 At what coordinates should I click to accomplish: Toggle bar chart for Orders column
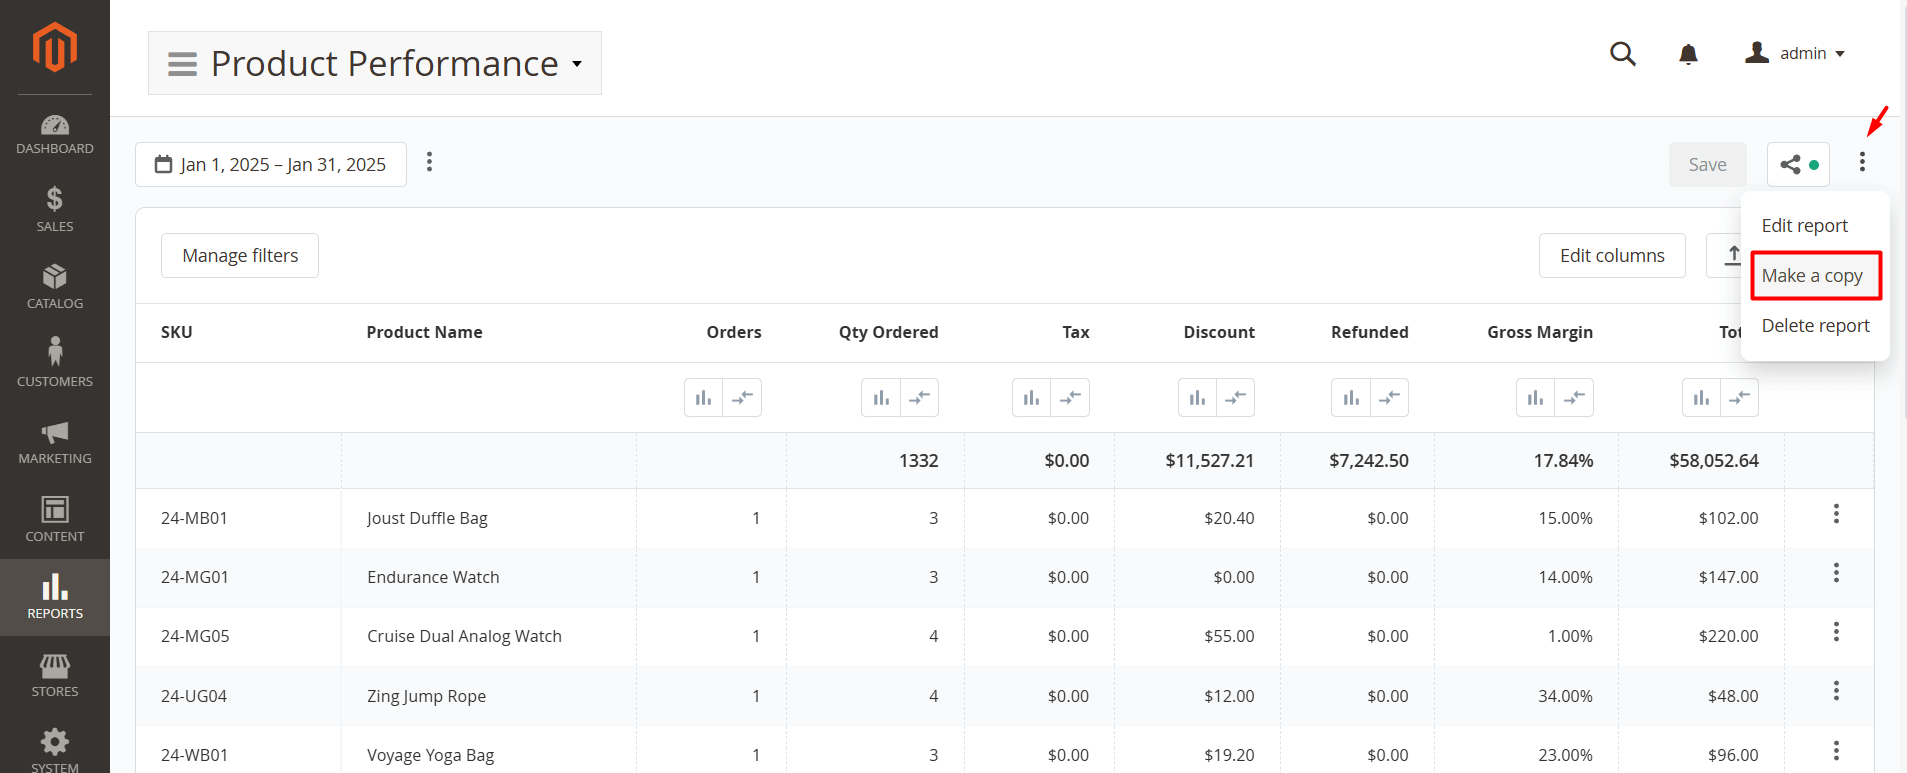tap(703, 398)
